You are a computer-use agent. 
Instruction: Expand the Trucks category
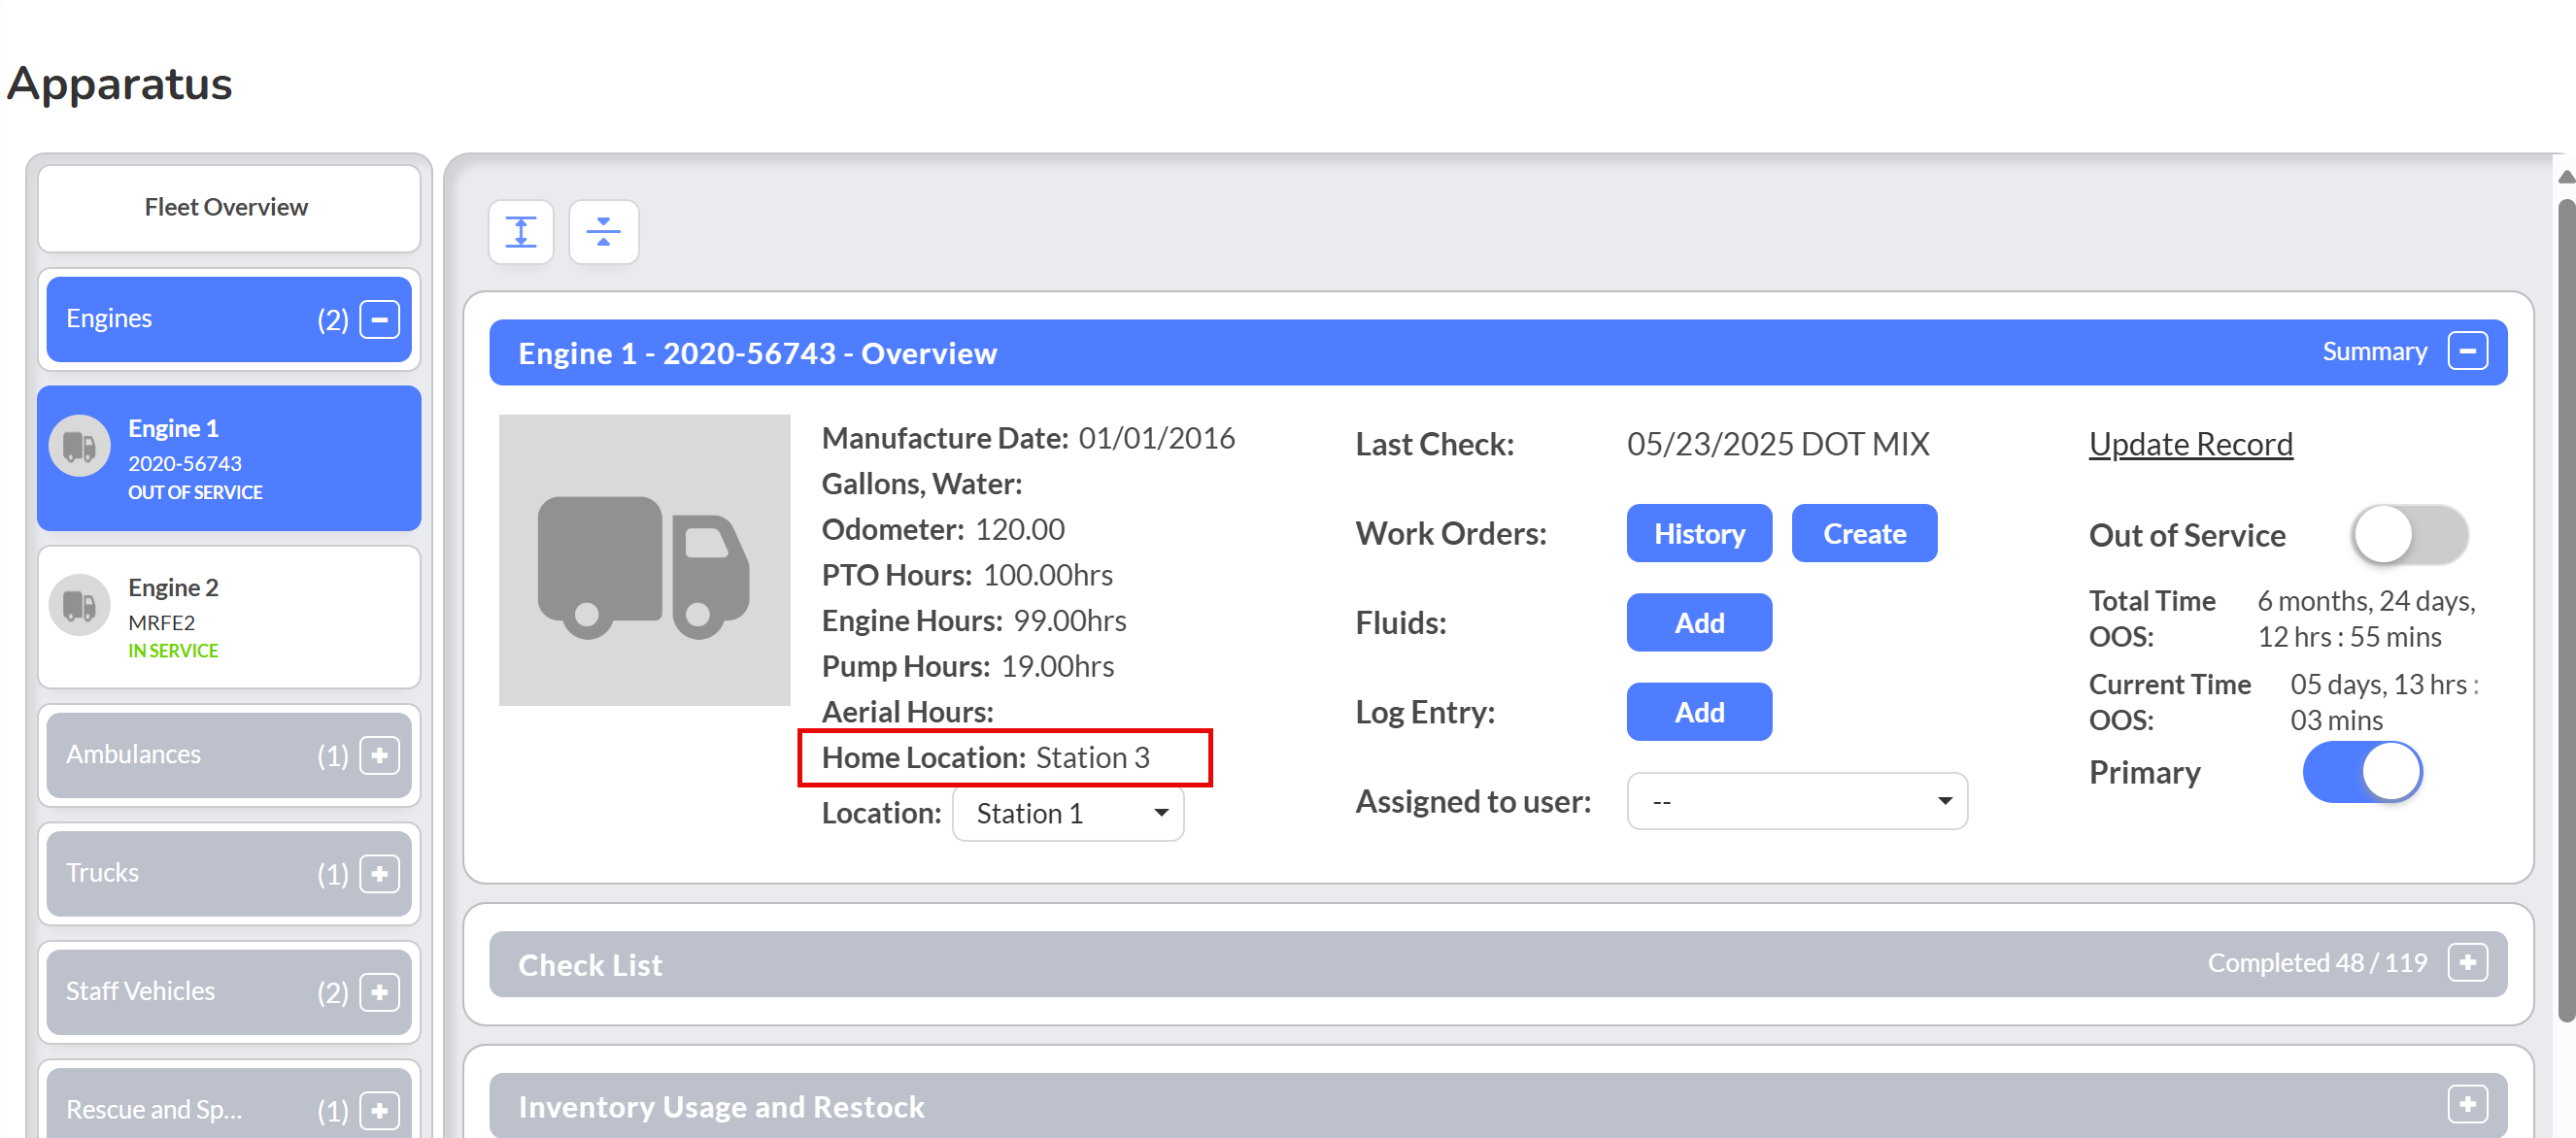tap(380, 874)
